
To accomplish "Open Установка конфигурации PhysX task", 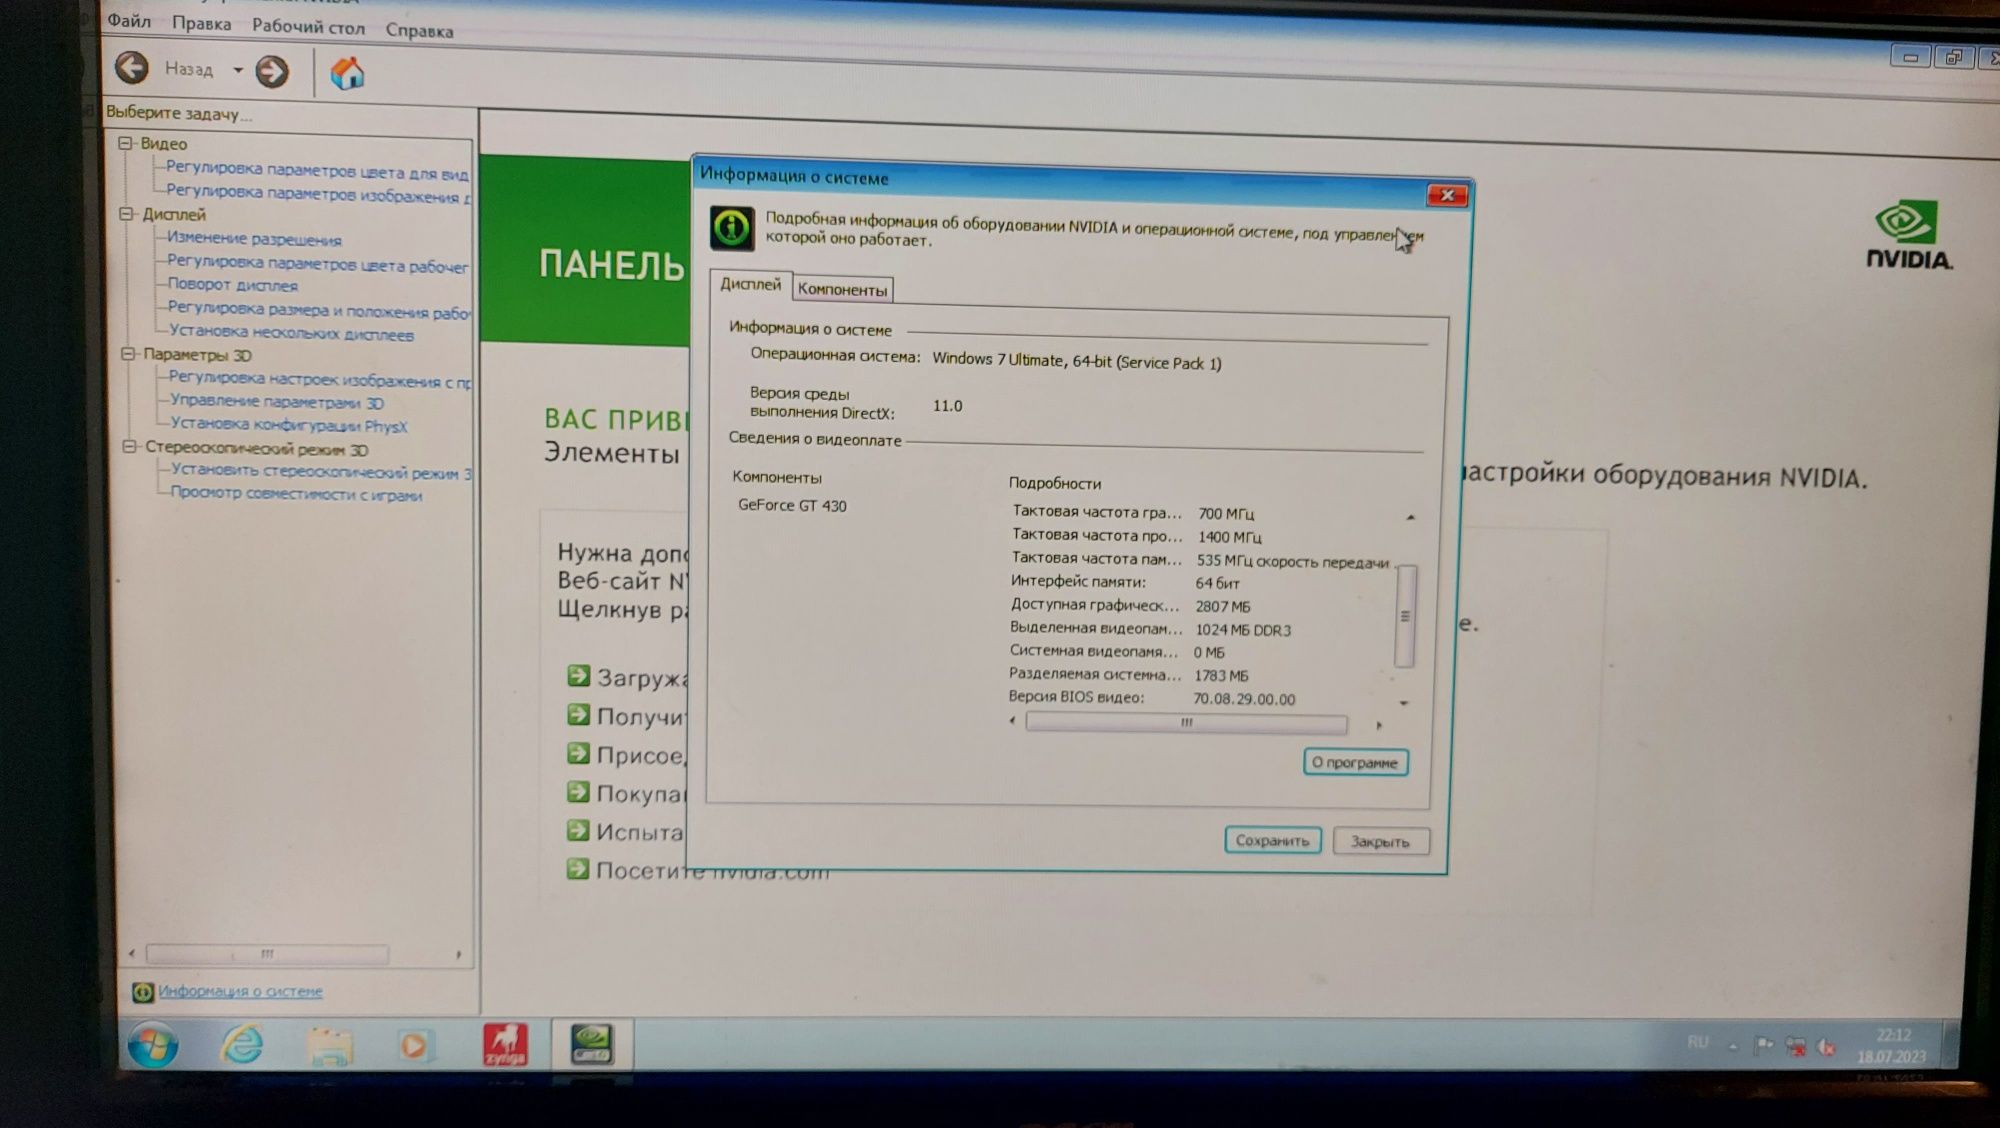I will tap(288, 425).
